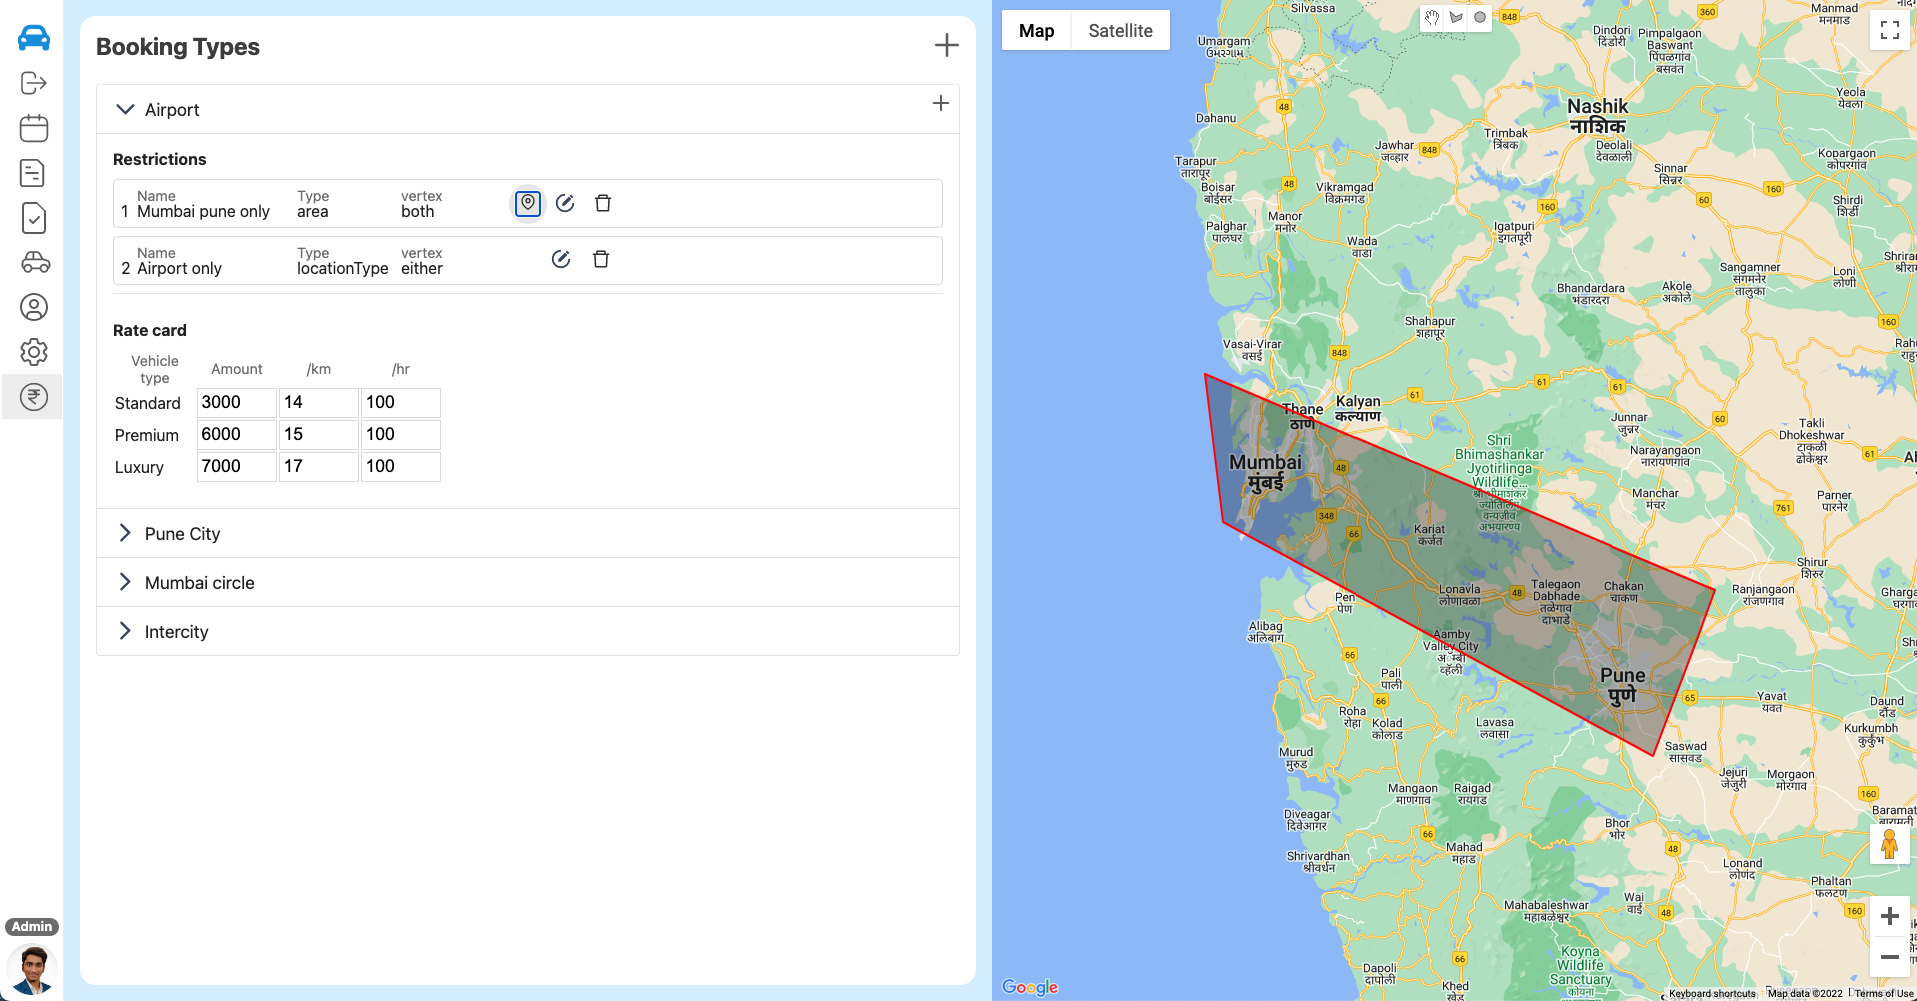Click the Luxury per km field 17

pos(319,467)
